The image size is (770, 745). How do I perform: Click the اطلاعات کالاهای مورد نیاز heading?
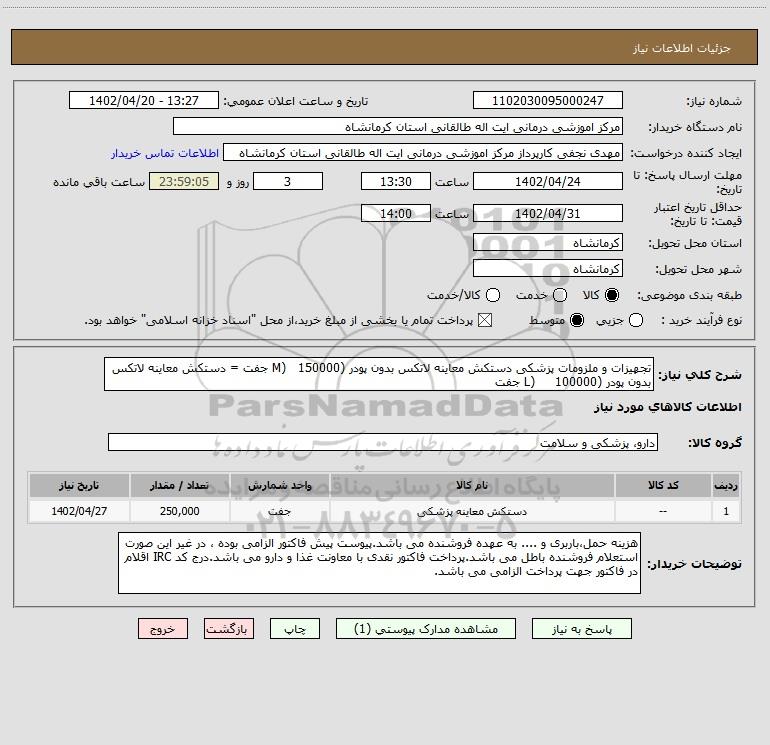click(668, 407)
